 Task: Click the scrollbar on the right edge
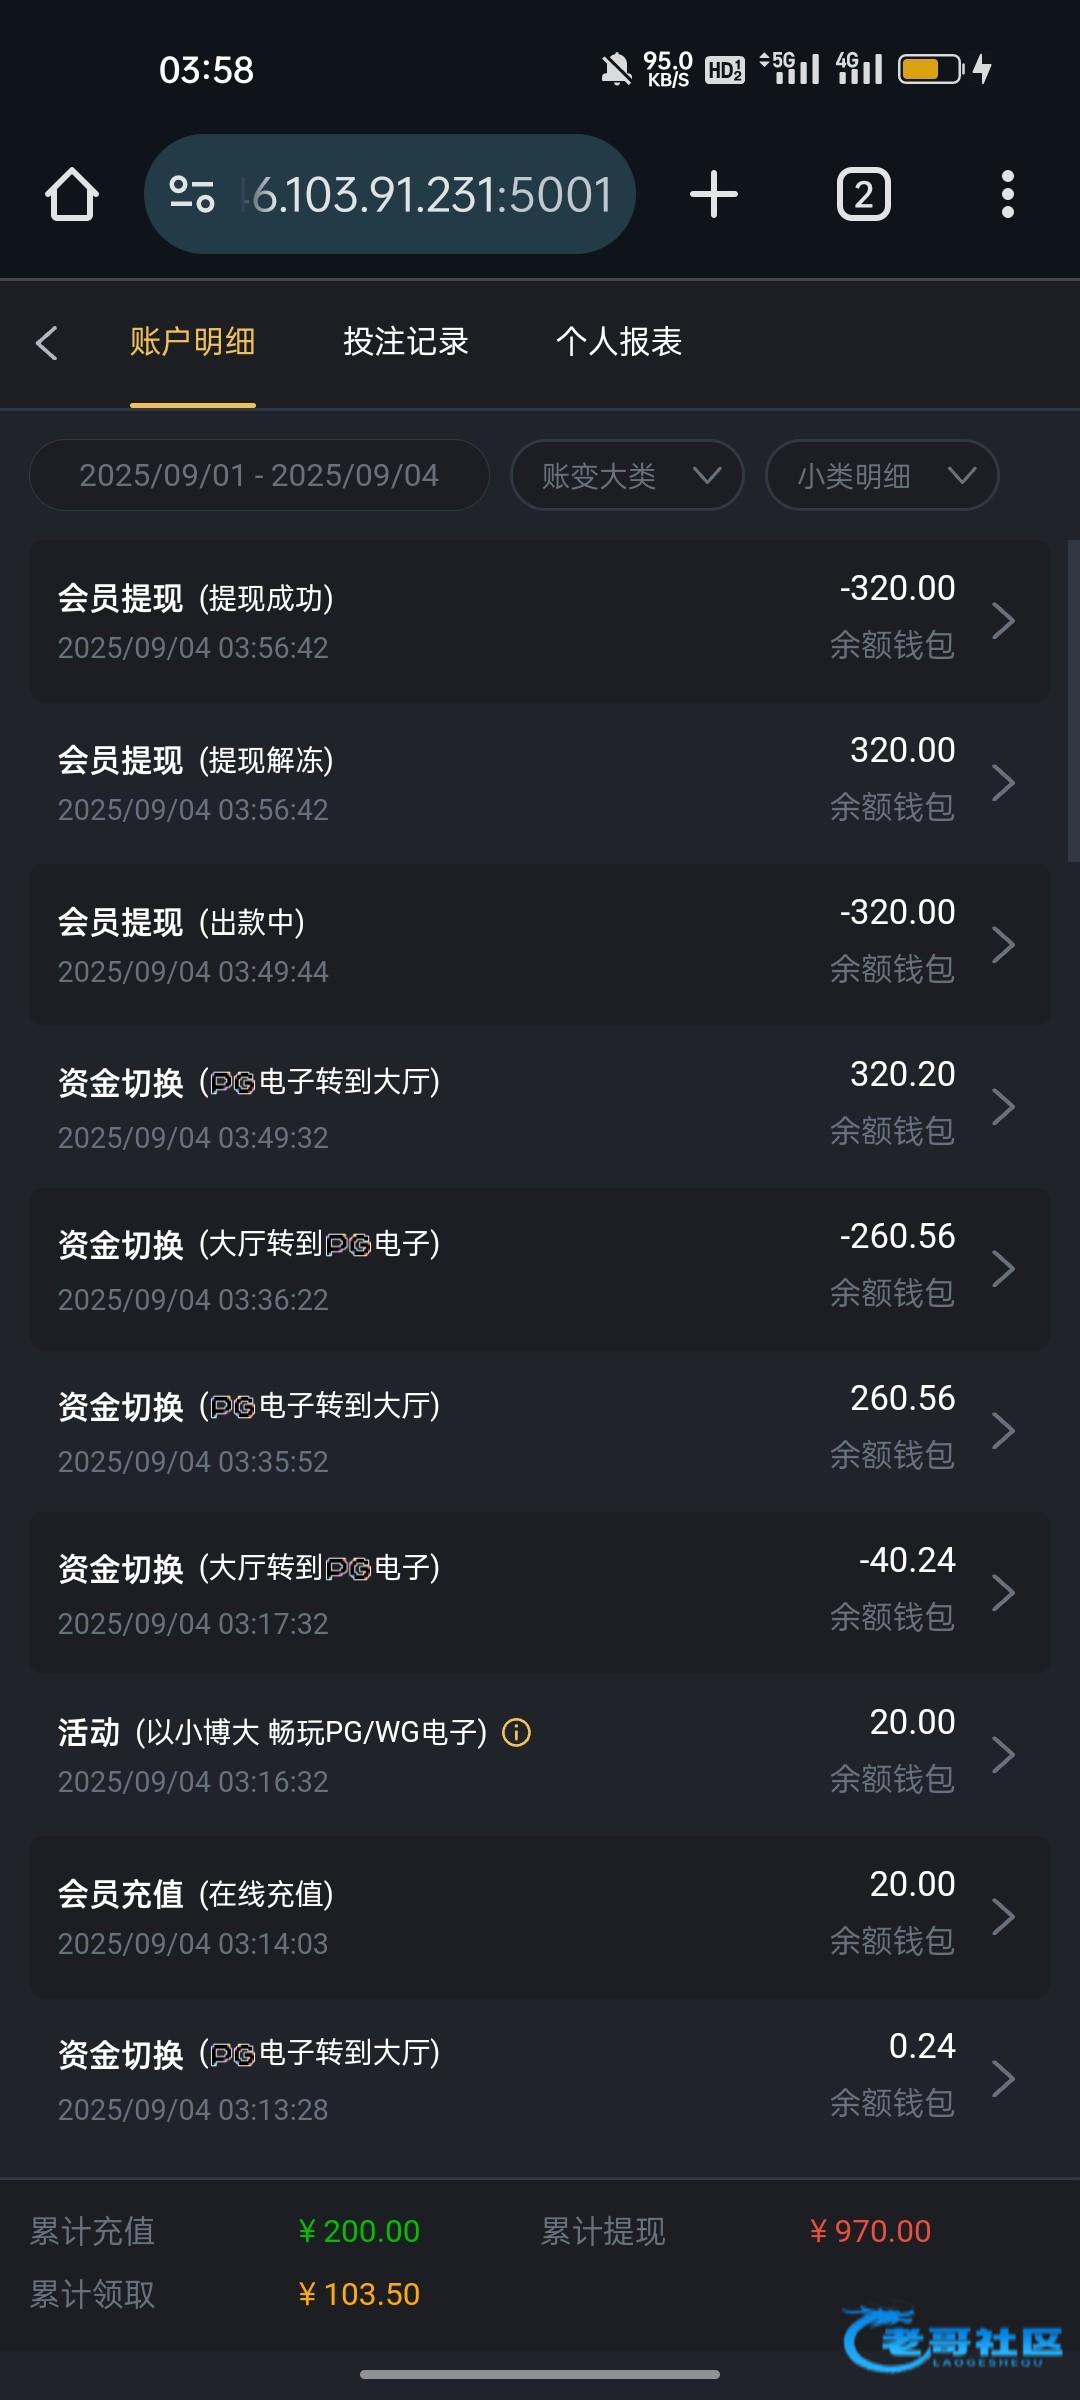[x=1073, y=700]
